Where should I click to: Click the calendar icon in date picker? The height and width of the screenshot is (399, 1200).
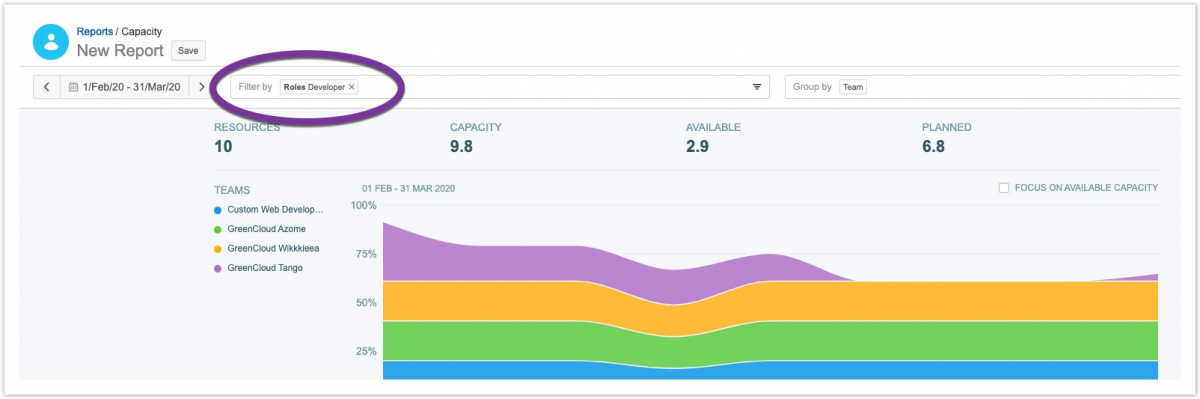tap(73, 87)
